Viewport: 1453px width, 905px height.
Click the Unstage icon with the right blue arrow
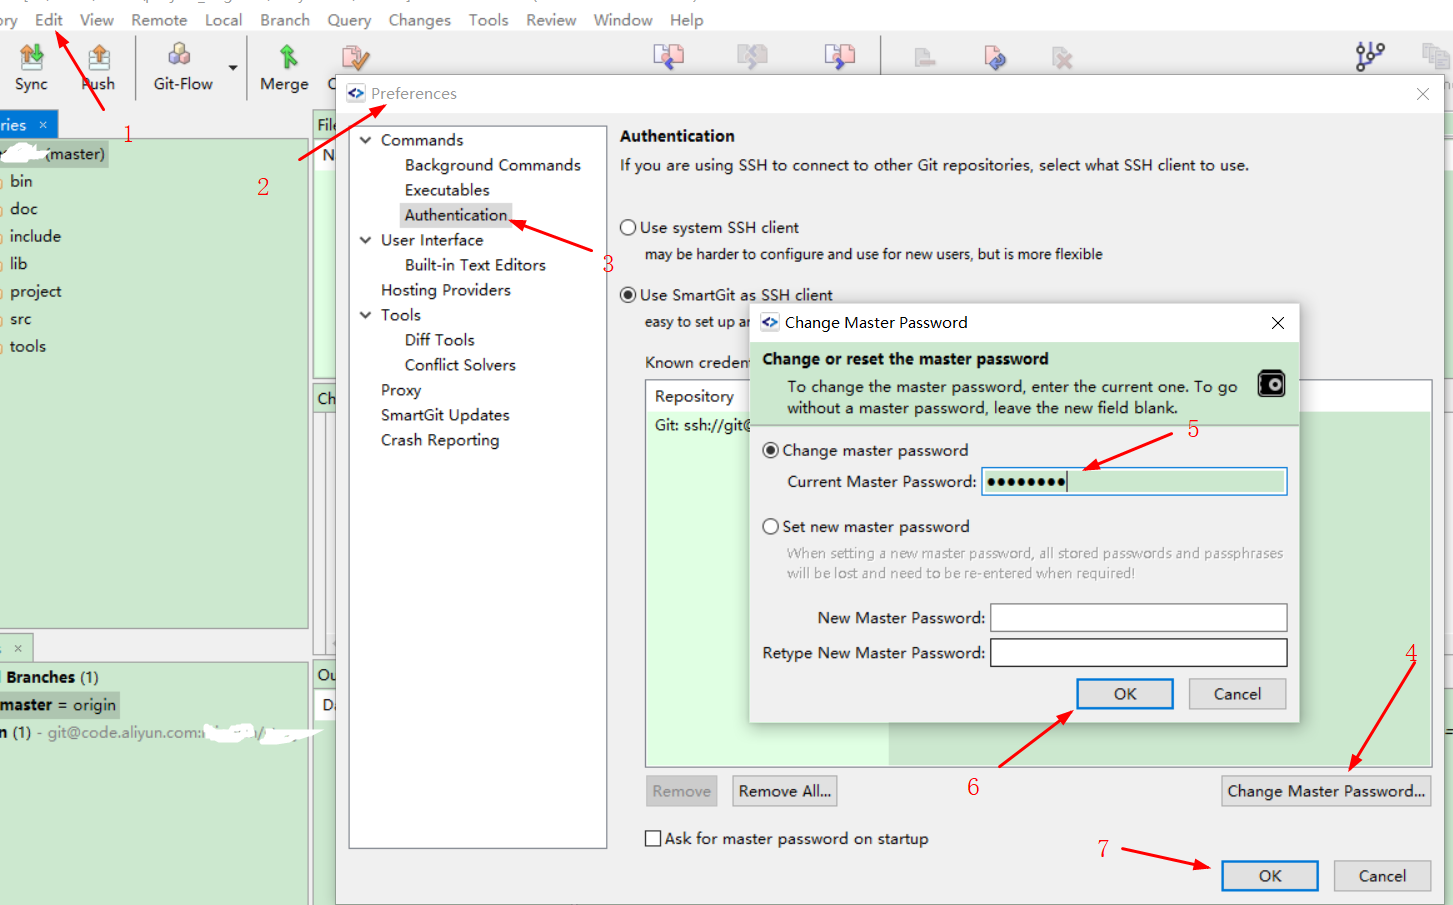click(840, 57)
